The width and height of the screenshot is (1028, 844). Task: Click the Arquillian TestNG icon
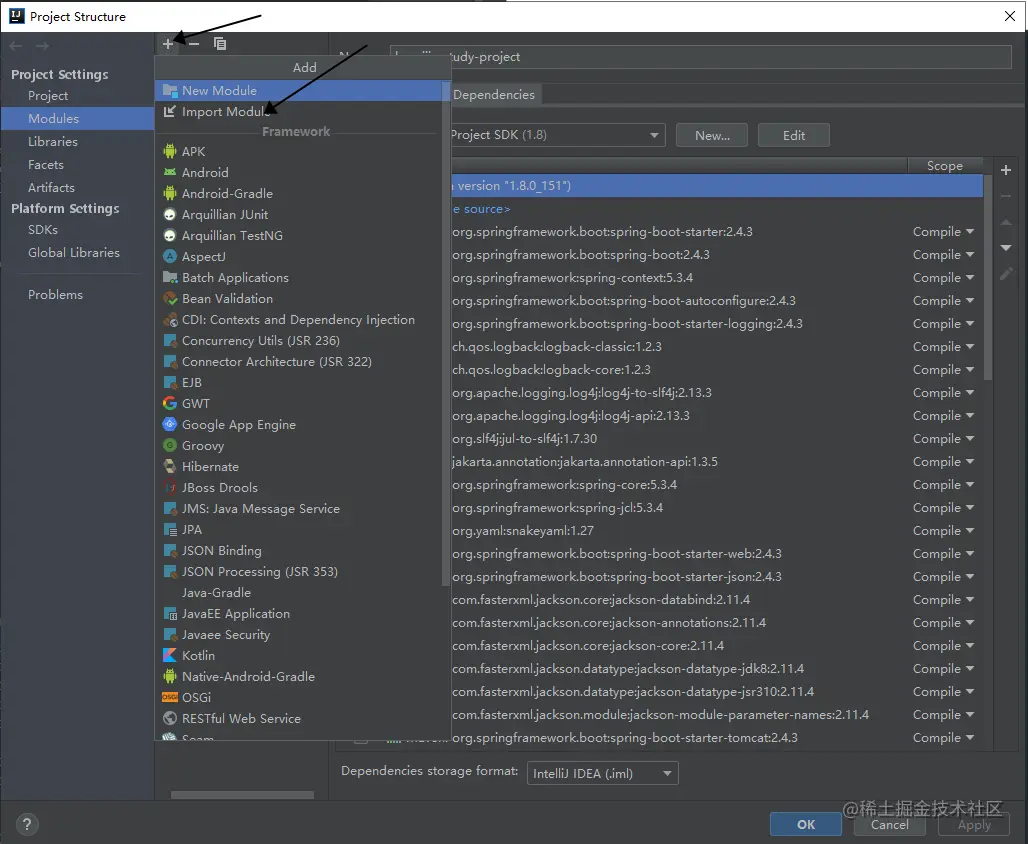tap(170, 235)
